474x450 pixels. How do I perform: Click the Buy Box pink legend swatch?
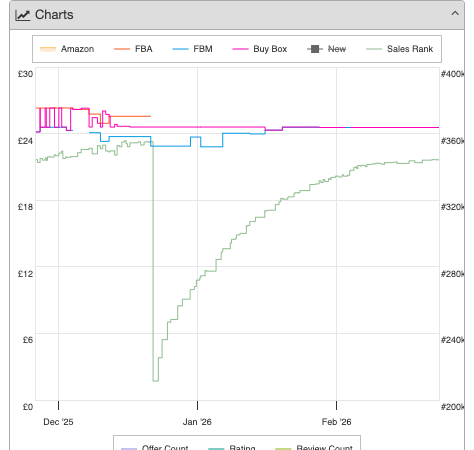(x=241, y=49)
